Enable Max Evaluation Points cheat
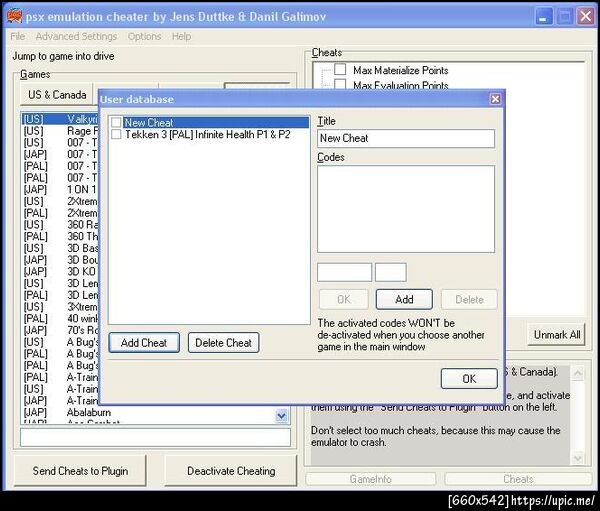The width and height of the screenshot is (600, 511). pyautogui.click(x=340, y=84)
